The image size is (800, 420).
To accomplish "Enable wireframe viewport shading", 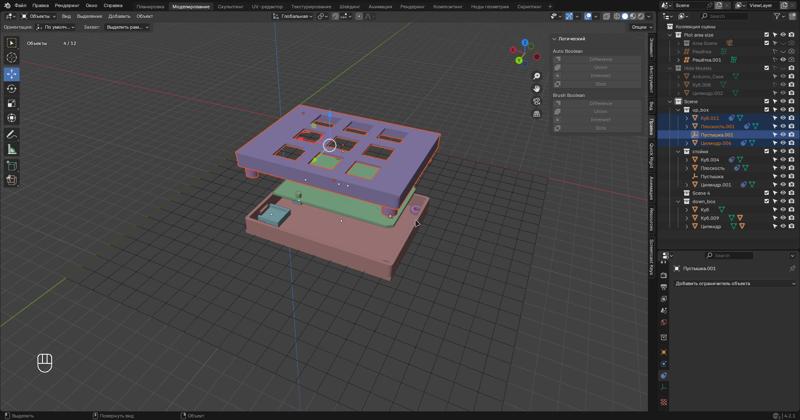I will 617,16.
